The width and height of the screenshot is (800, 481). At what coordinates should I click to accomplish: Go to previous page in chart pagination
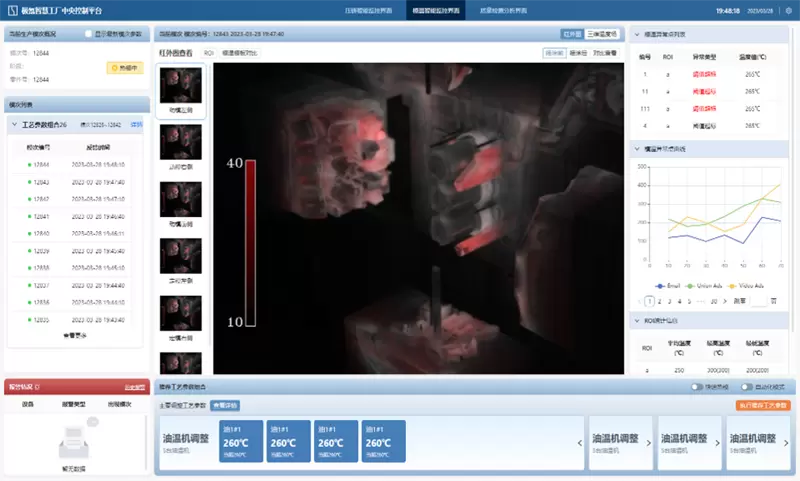pyautogui.click(x=639, y=300)
